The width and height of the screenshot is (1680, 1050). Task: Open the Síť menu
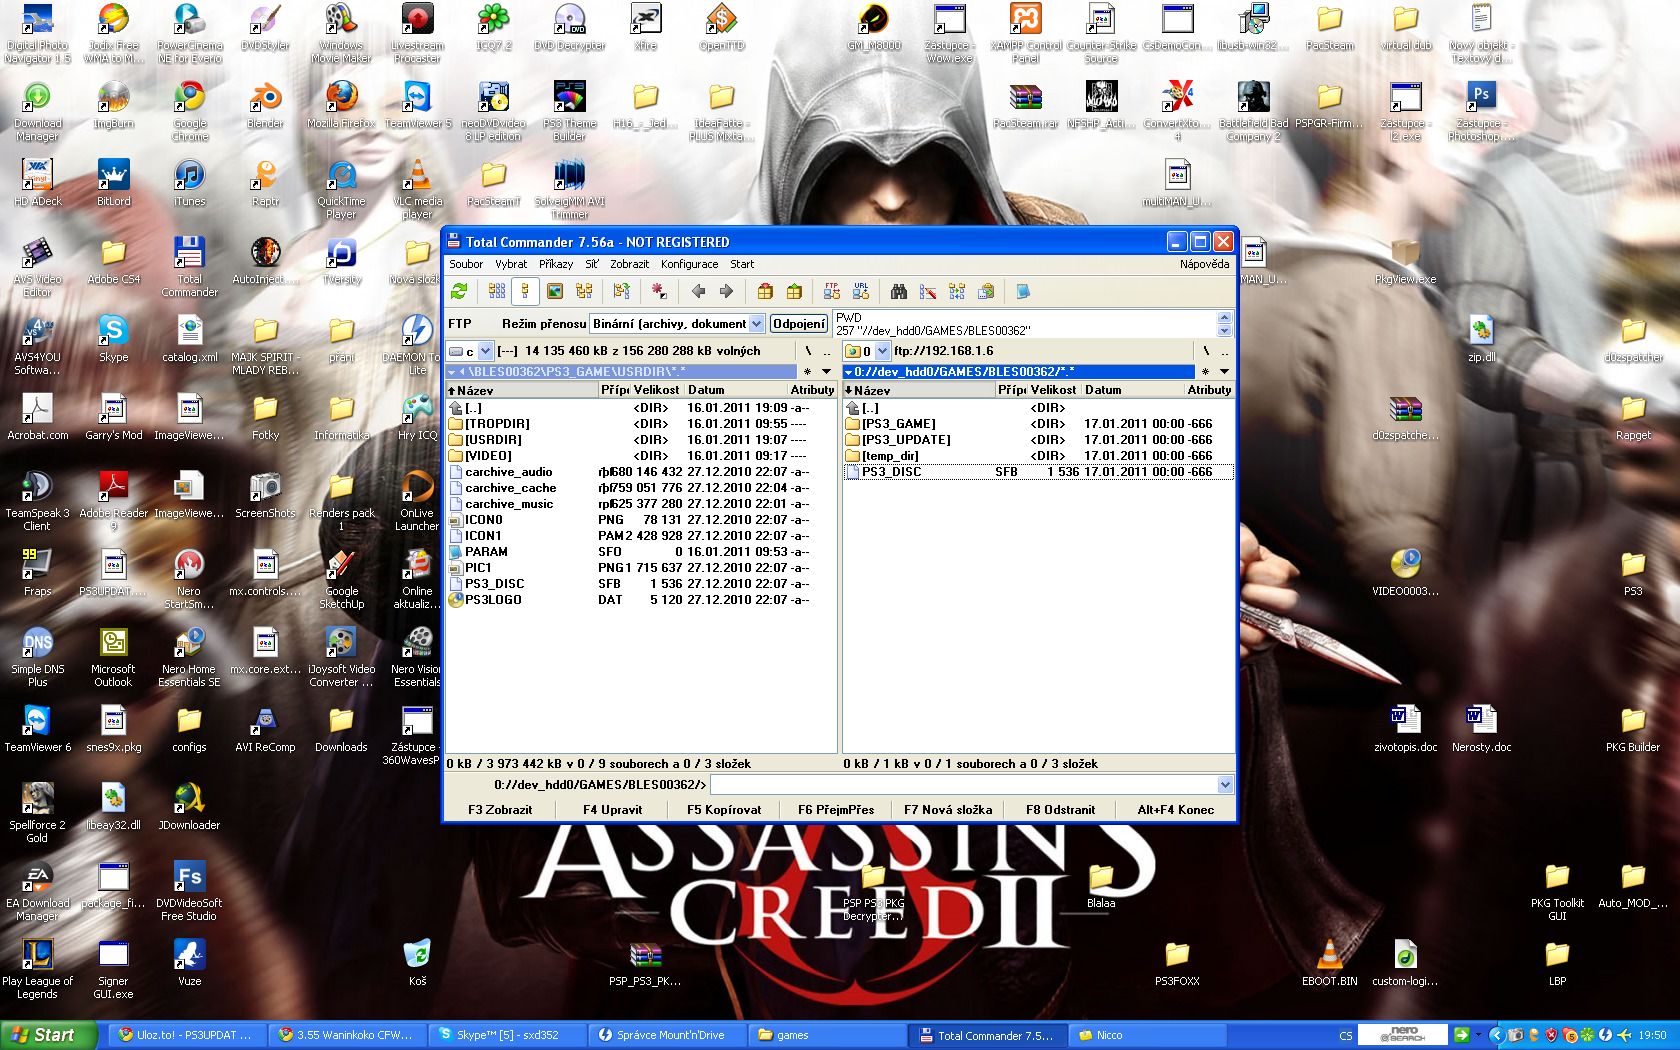coord(592,264)
